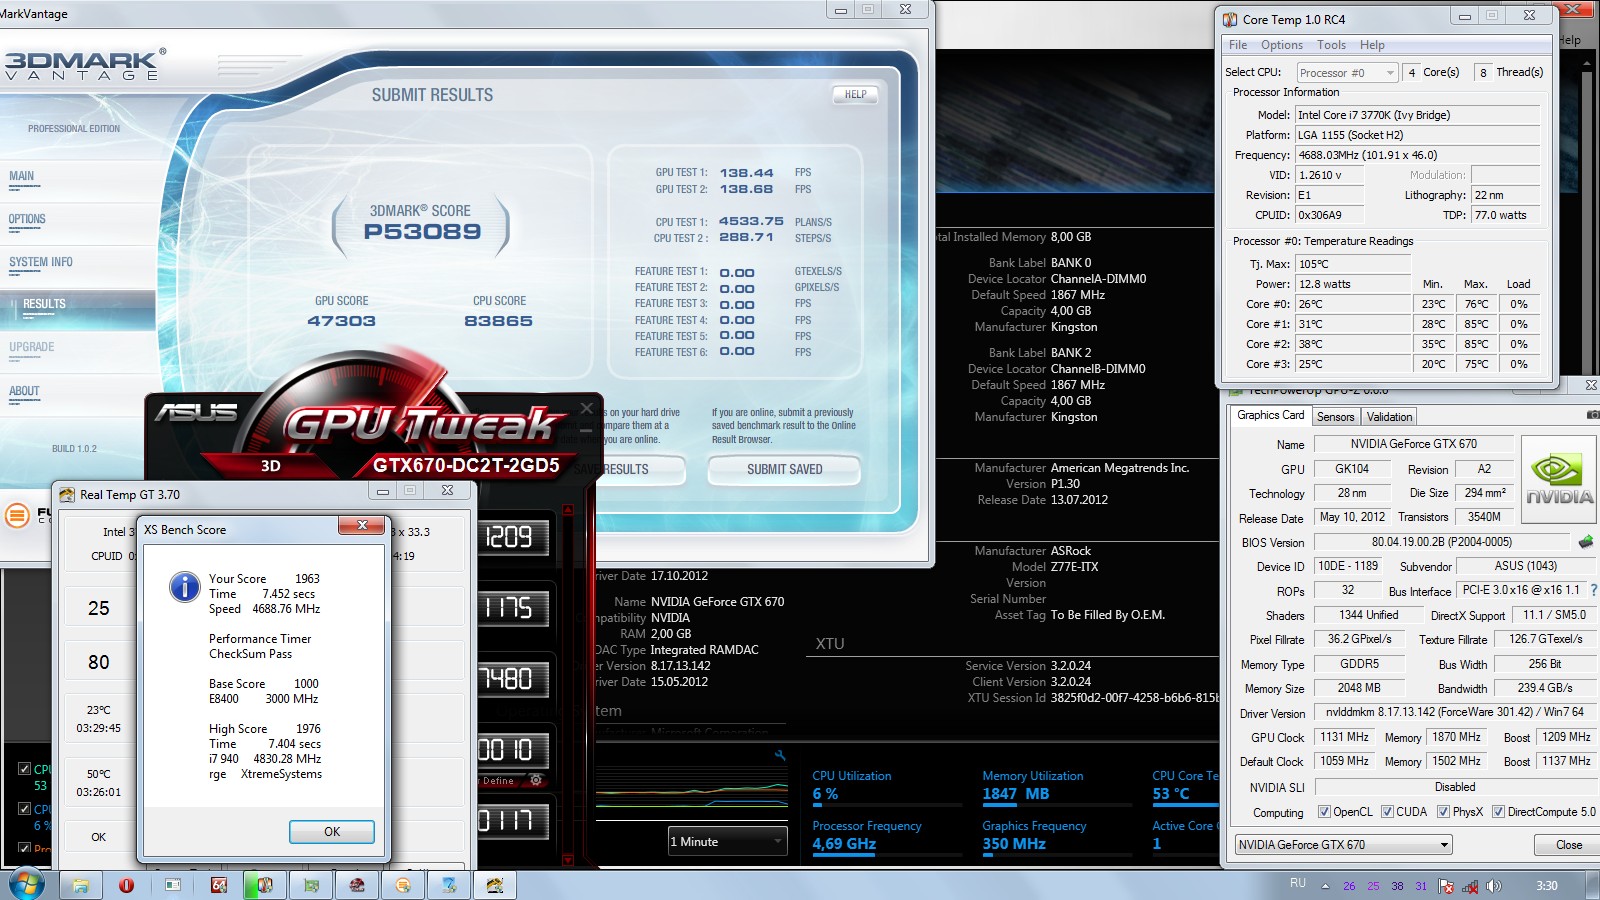Image resolution: width=1600 pixels, height=900 pixels.
Task: Click GPU Tweak scroll down arrow
Action: 568,860
